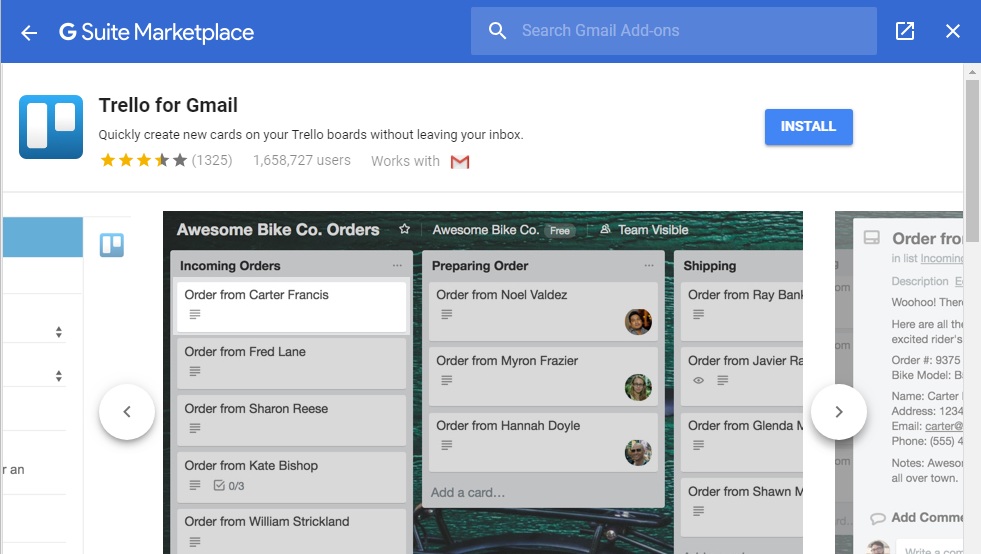
Task: Click Add a card in Preparing Order
Action: (x=468, y=493)
